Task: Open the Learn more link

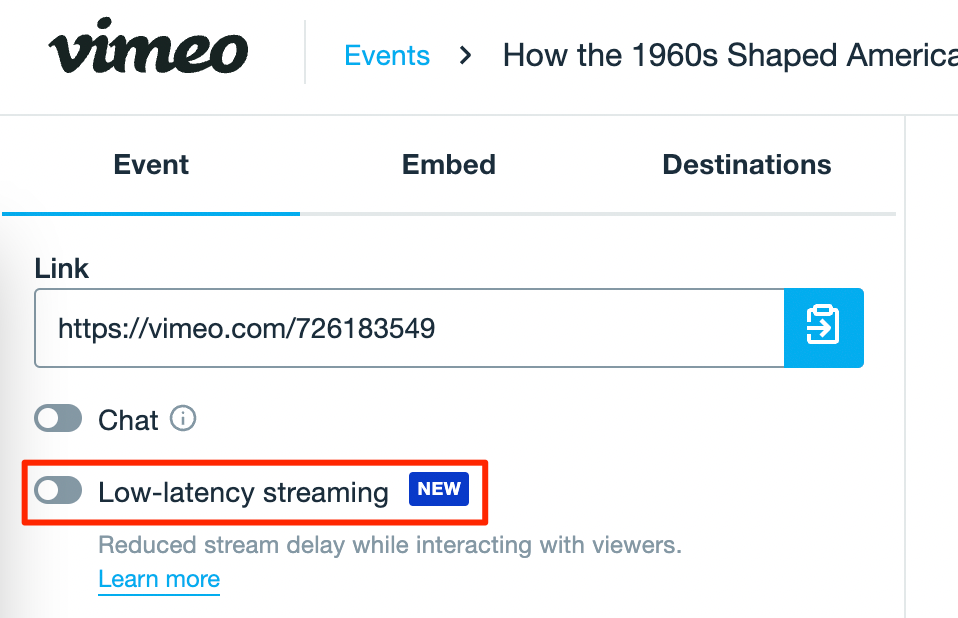Action: point(159,579)
